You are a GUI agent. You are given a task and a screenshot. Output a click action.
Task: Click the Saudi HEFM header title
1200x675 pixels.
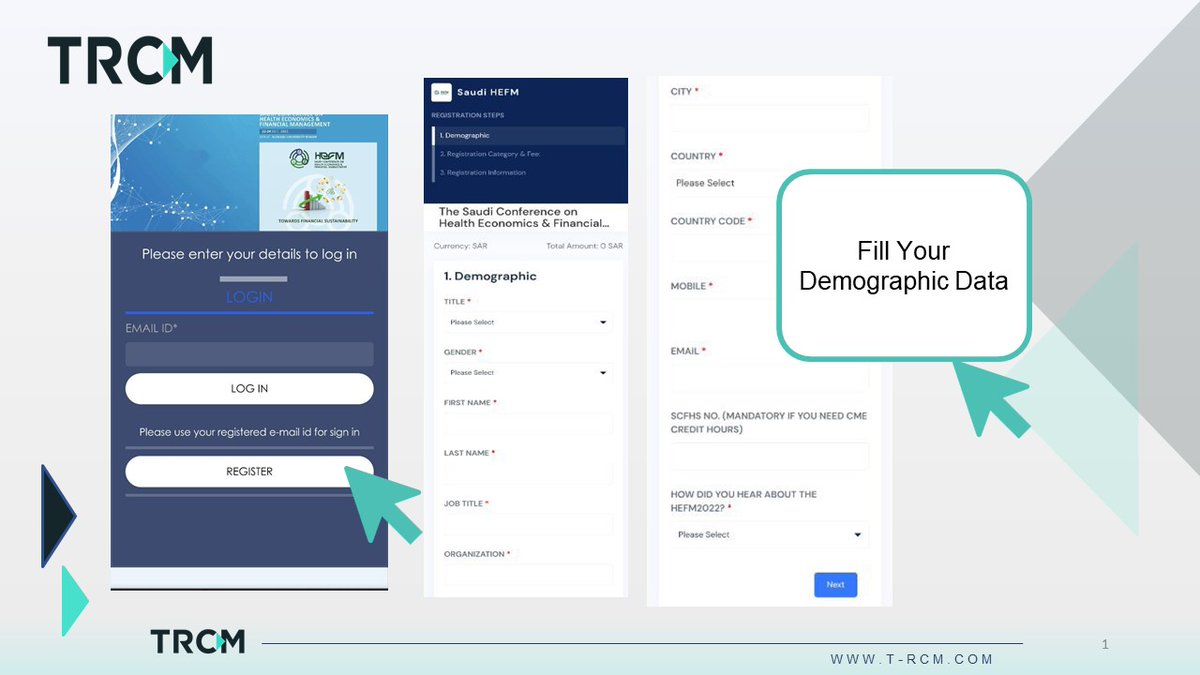click(x=488, y=92)
